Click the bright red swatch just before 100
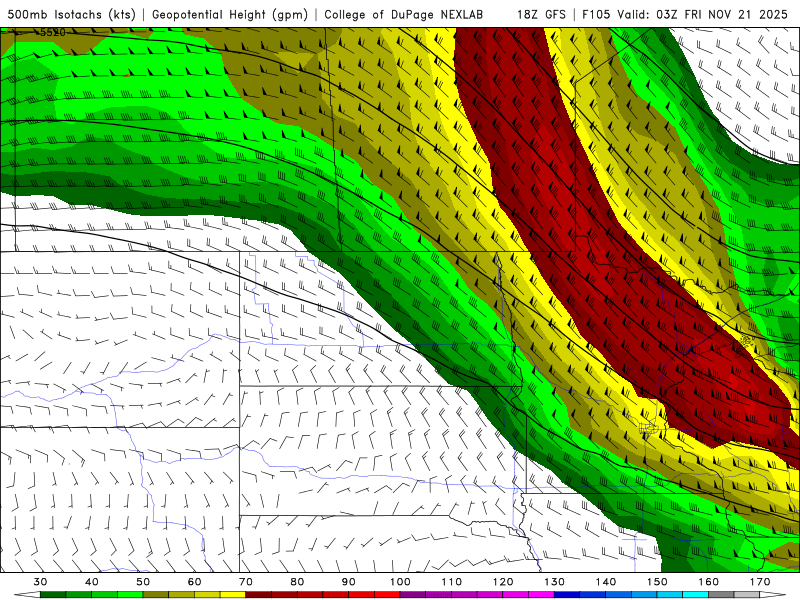The image size is (800, 600). coord(387,594)
